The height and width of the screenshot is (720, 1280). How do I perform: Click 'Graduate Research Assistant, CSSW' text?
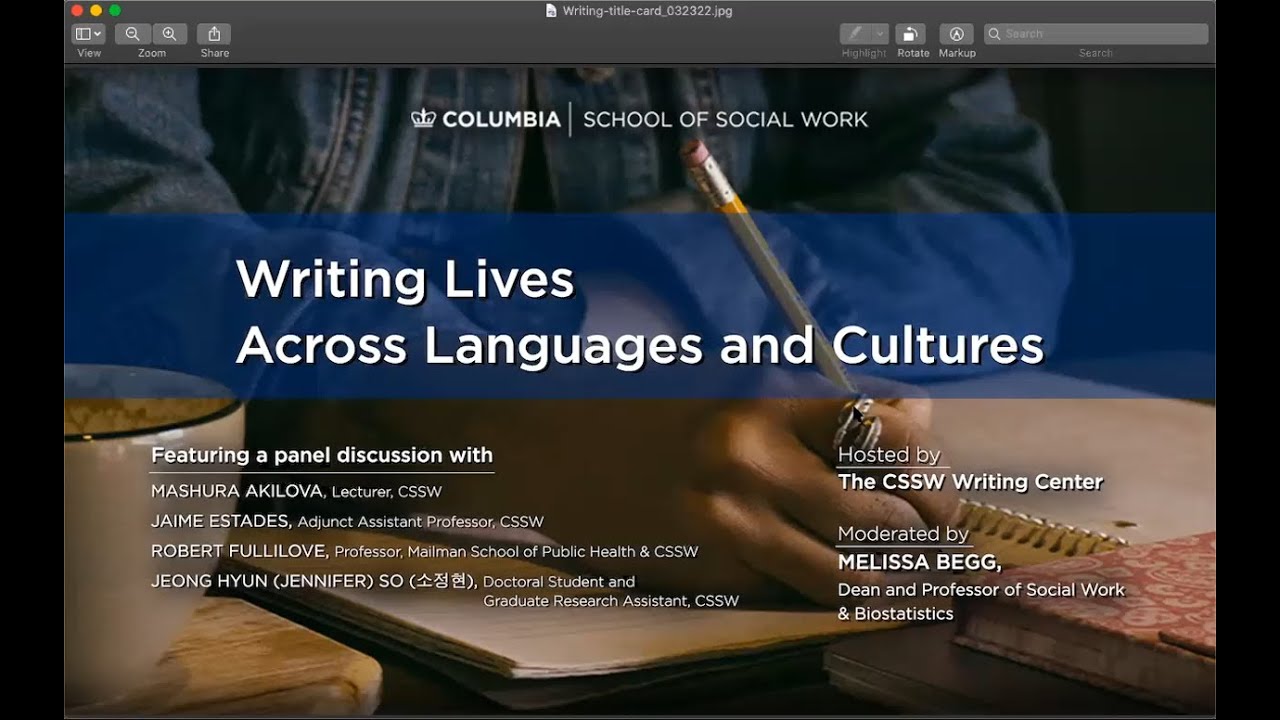click(x=611, y=601)
